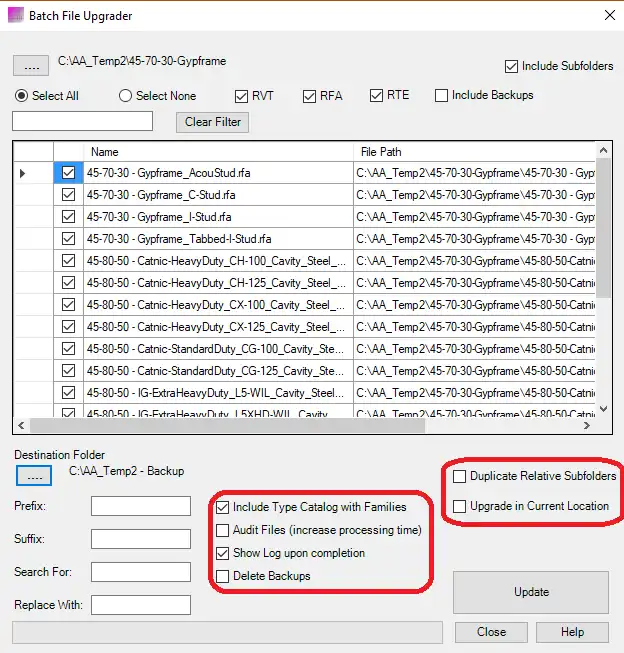Click the source folder browse button

click(30, 66)
